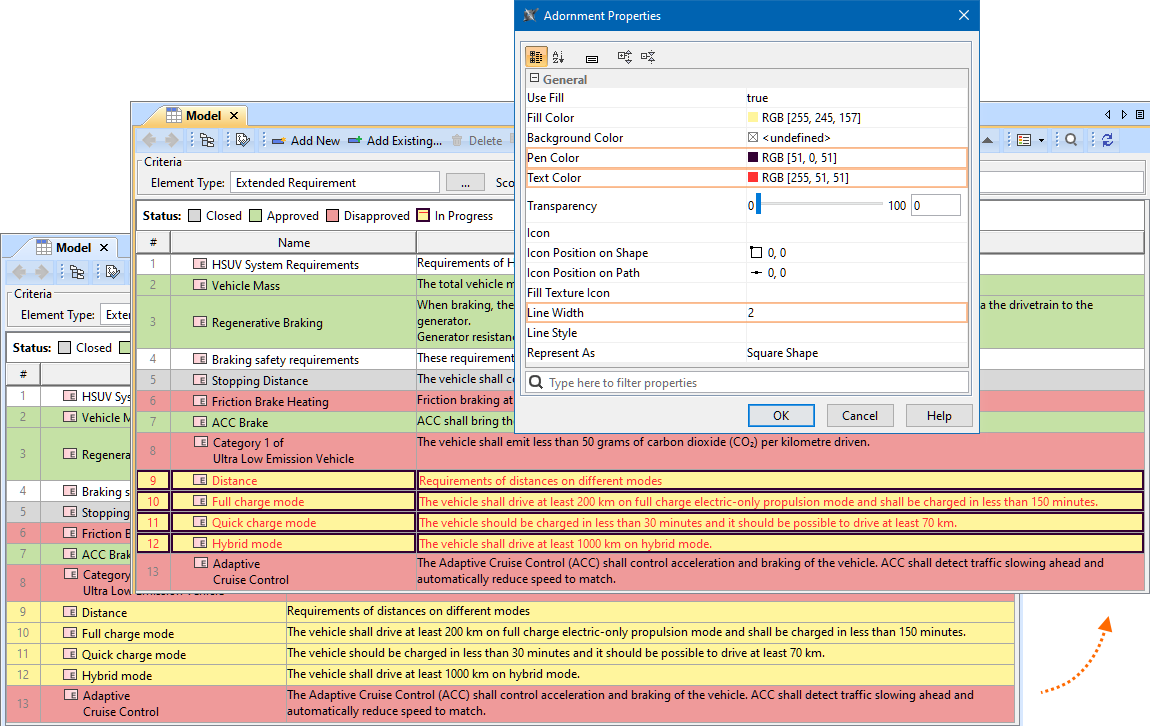The height and width of the screenshot is (726, 1150).
Task: Collapse the General property group
Action: pyautogui.click(x=535, y=79)
